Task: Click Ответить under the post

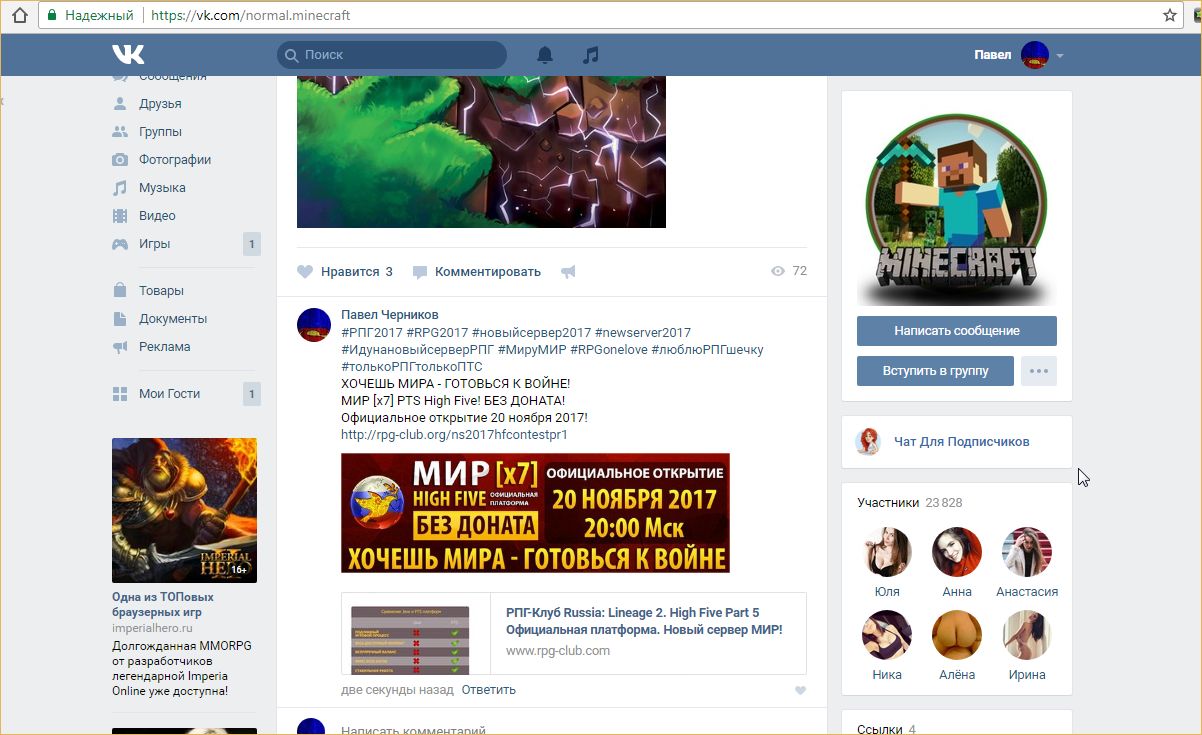Action: pyautogui.click(x=488, y=690)
